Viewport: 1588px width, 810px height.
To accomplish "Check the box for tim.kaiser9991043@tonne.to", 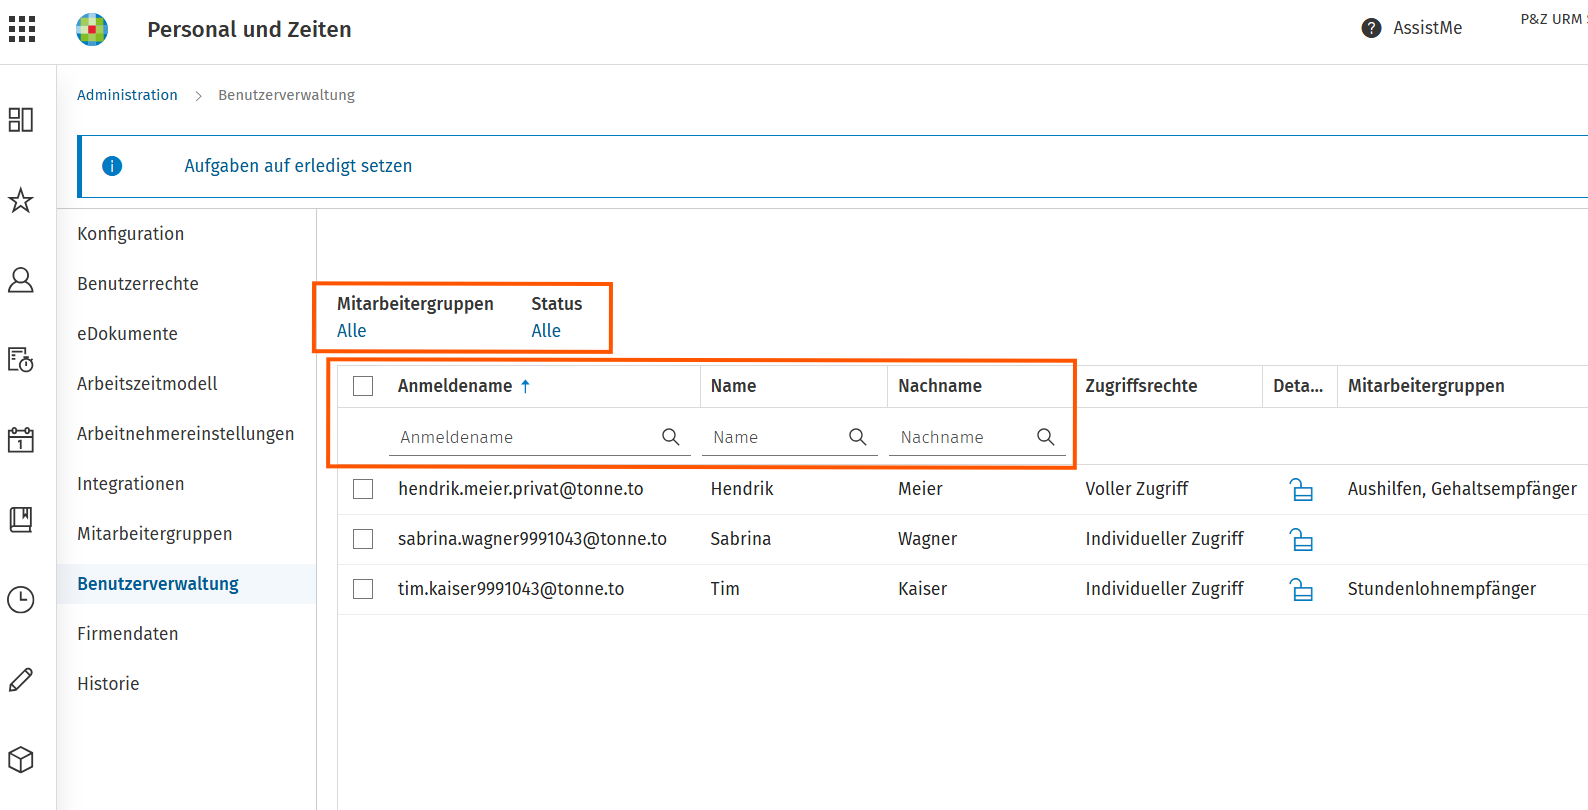I will point(363,589).
